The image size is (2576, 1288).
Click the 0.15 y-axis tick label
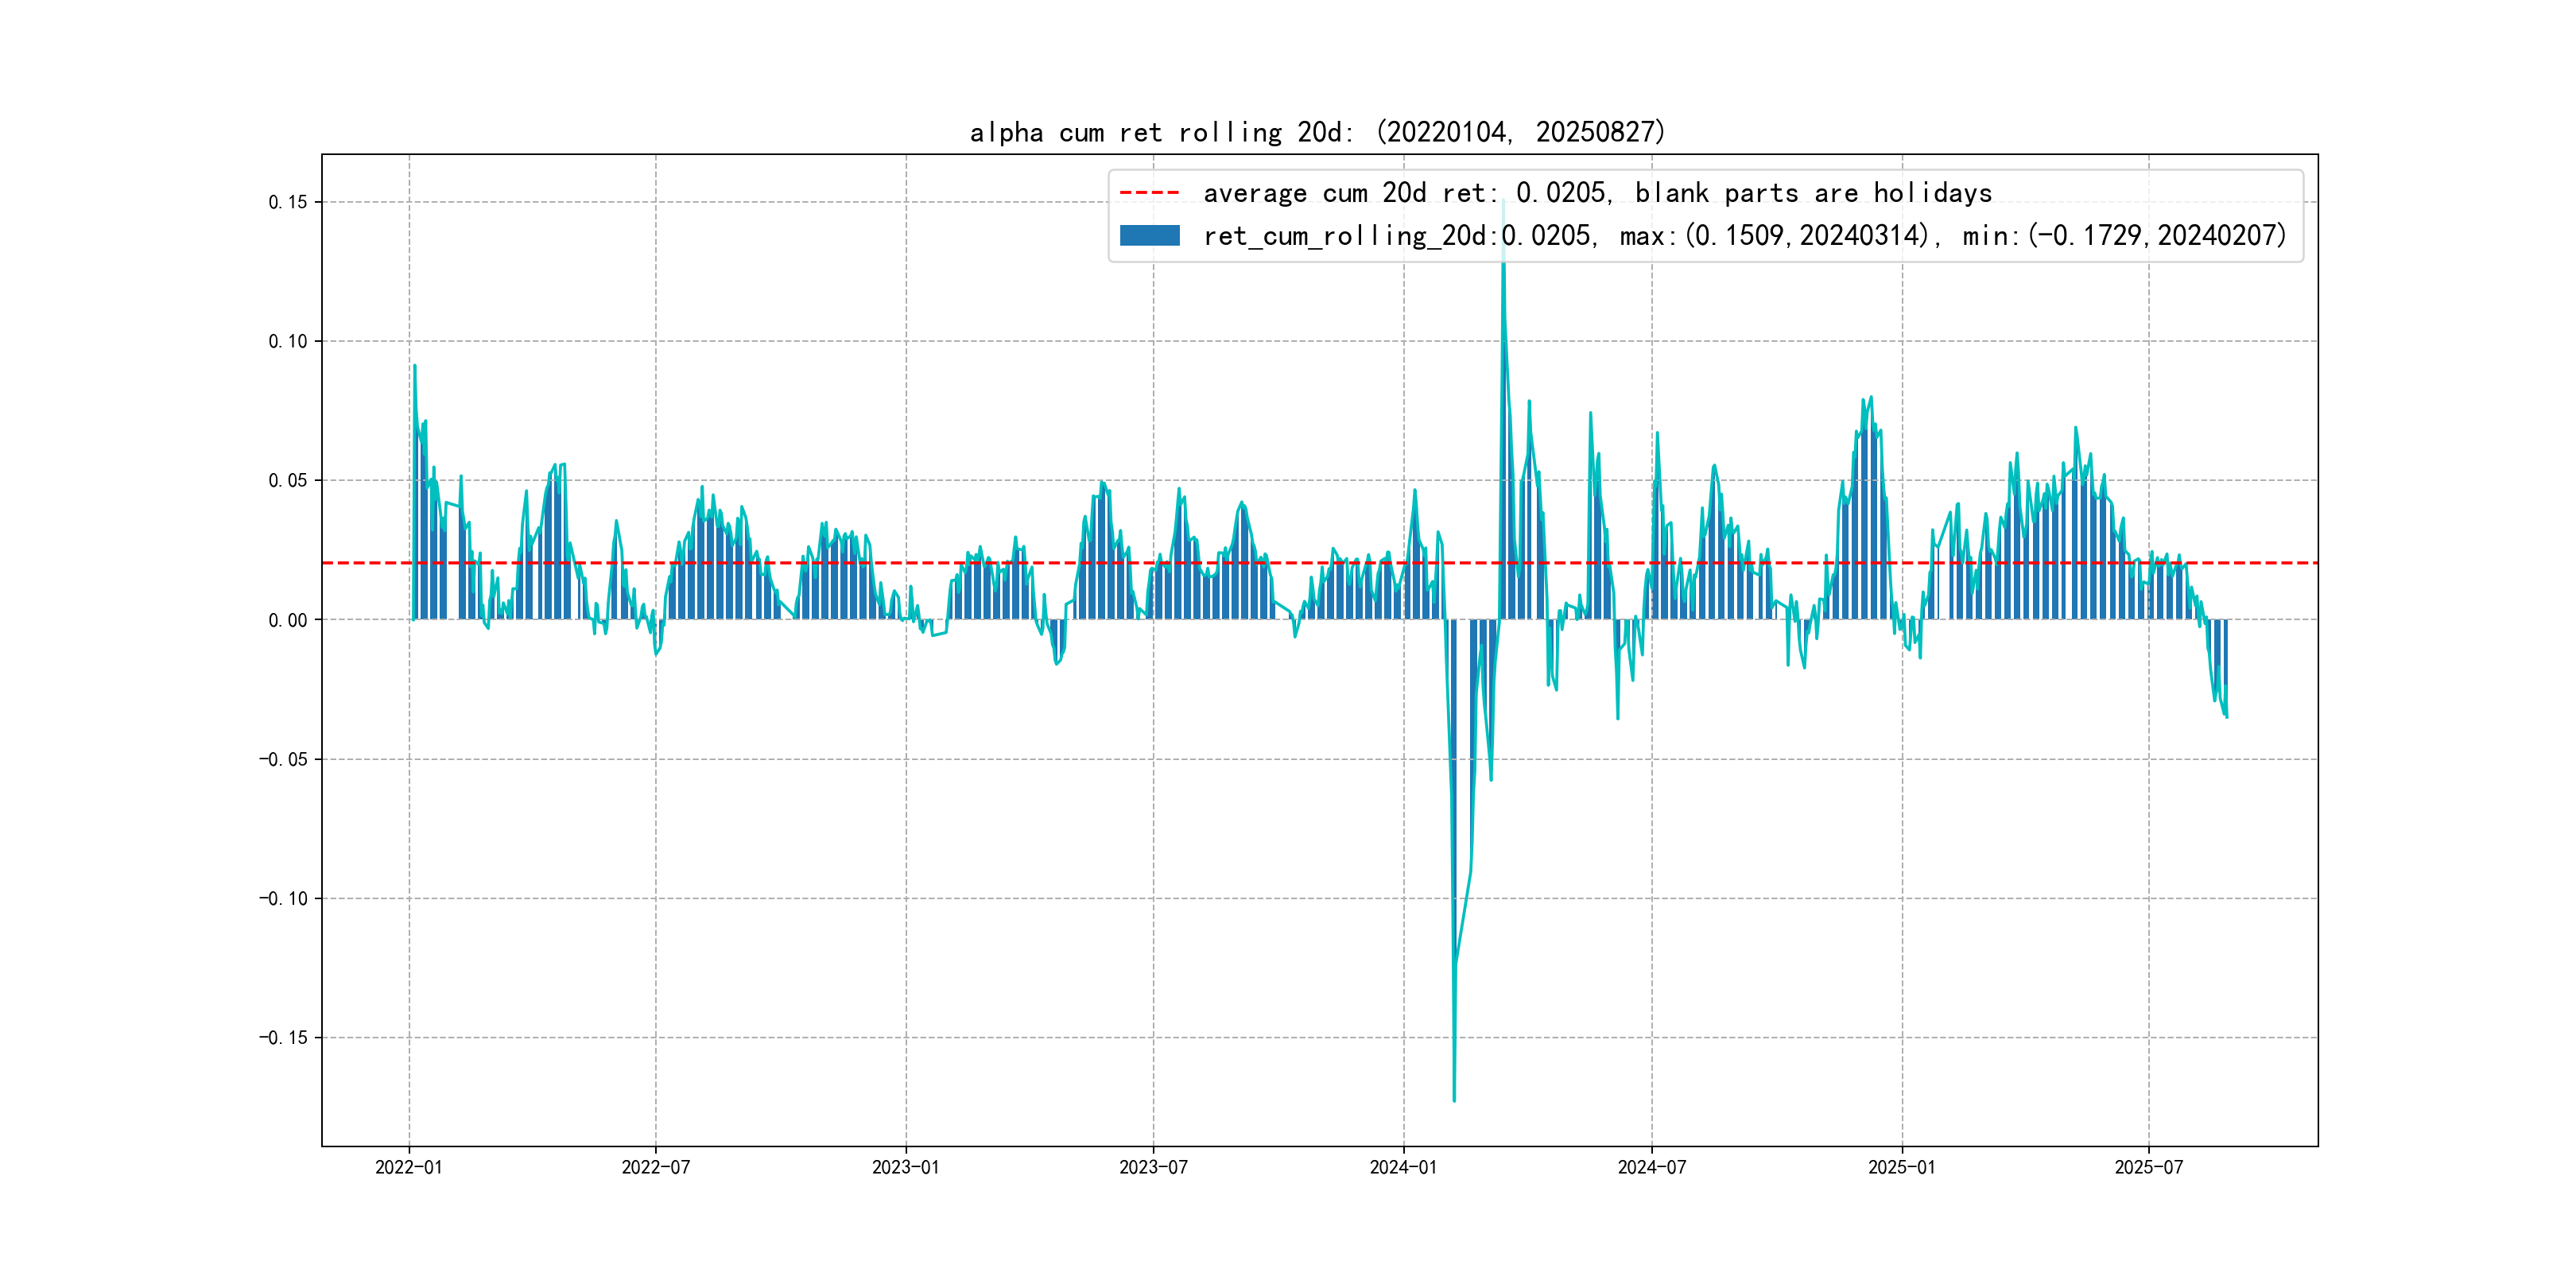click(x=288, y=202)
